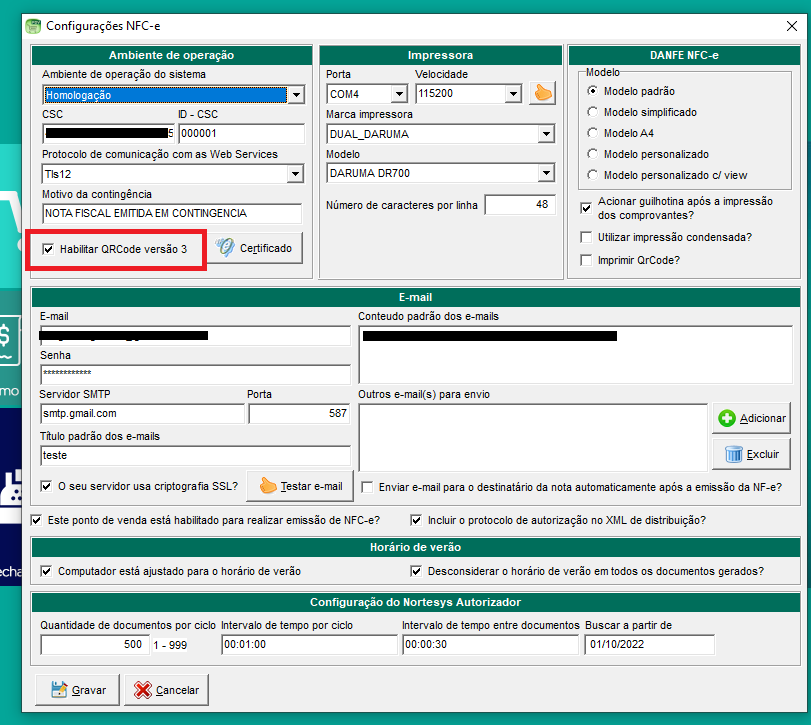Click the Excluir trash button
The width and height of the screenshot is (811, 725).
point(751,454)
